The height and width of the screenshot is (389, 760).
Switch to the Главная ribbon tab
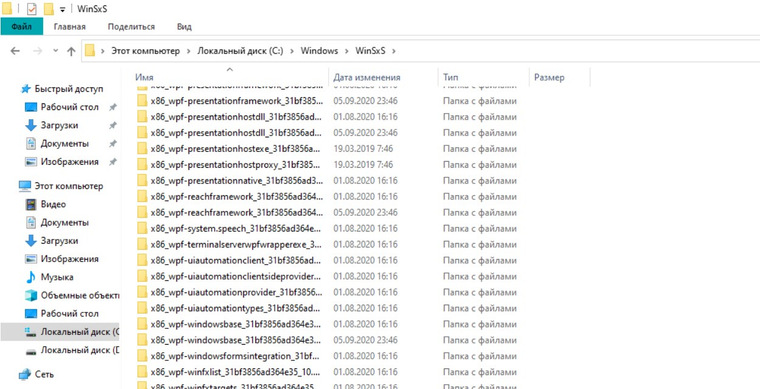(70, 27)
